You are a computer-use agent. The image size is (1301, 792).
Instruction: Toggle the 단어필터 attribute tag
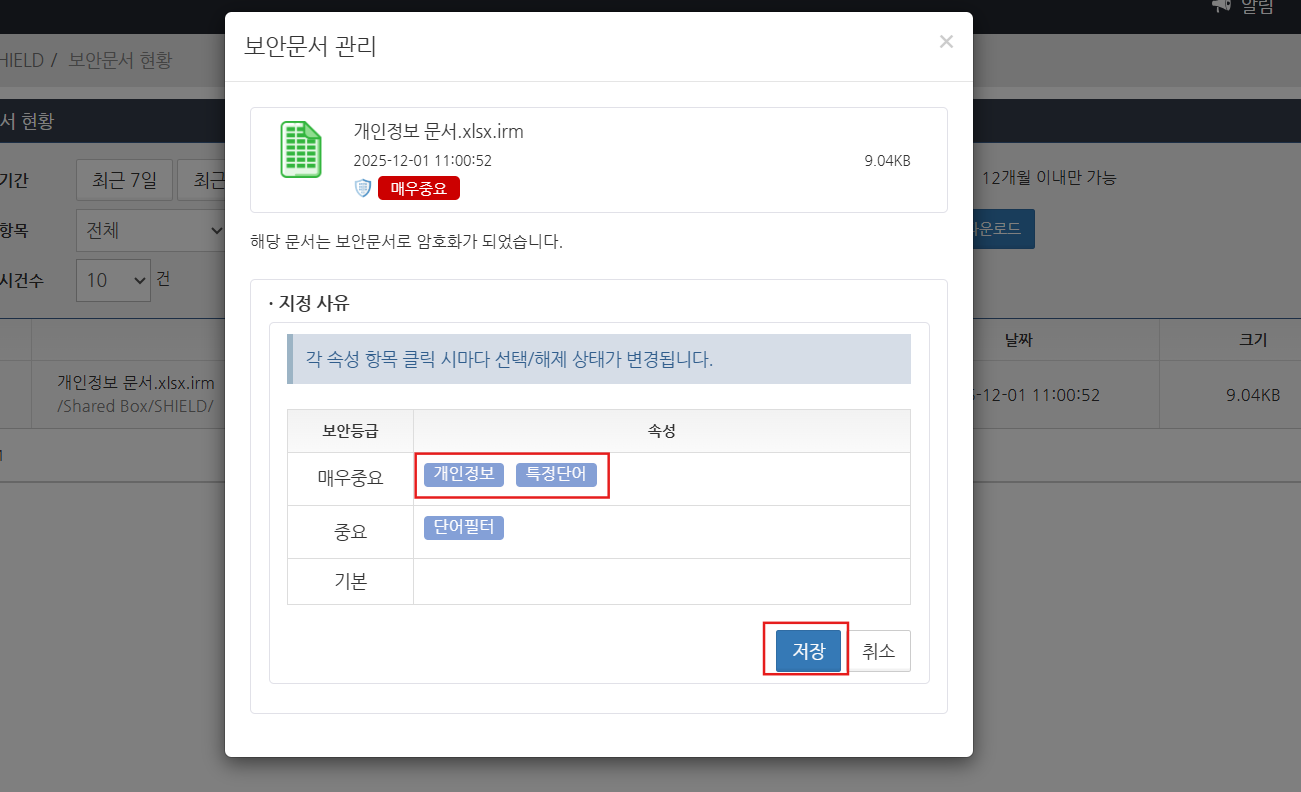tap(464, 528)
